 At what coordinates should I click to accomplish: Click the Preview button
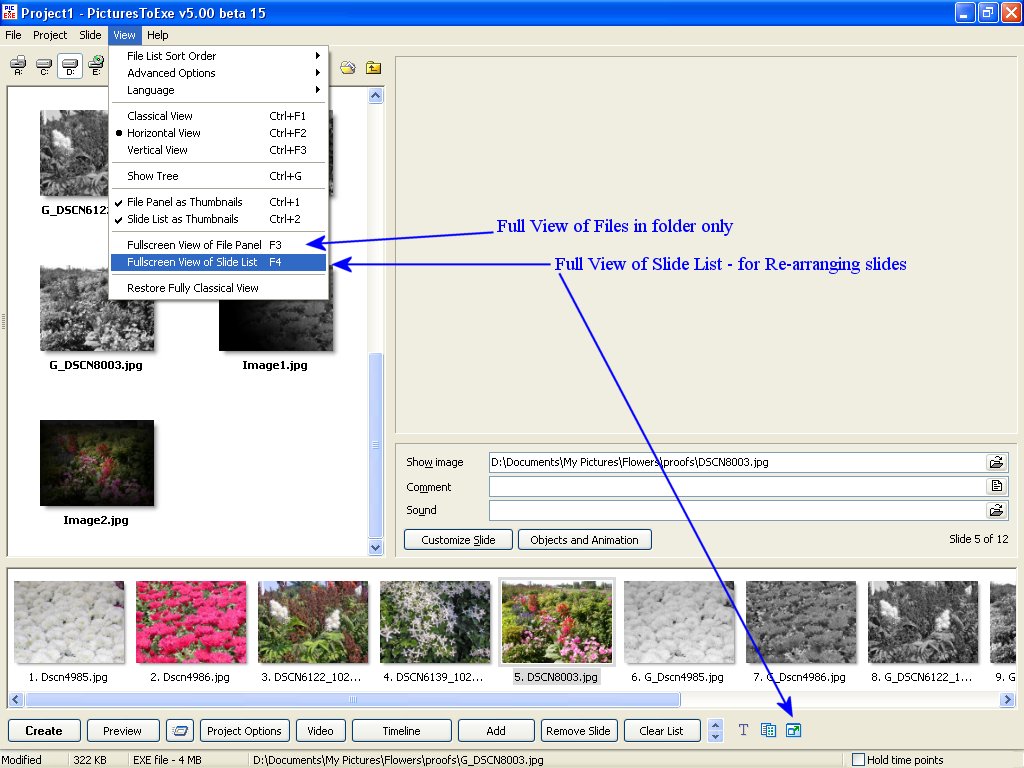click(x=122, y=731)
